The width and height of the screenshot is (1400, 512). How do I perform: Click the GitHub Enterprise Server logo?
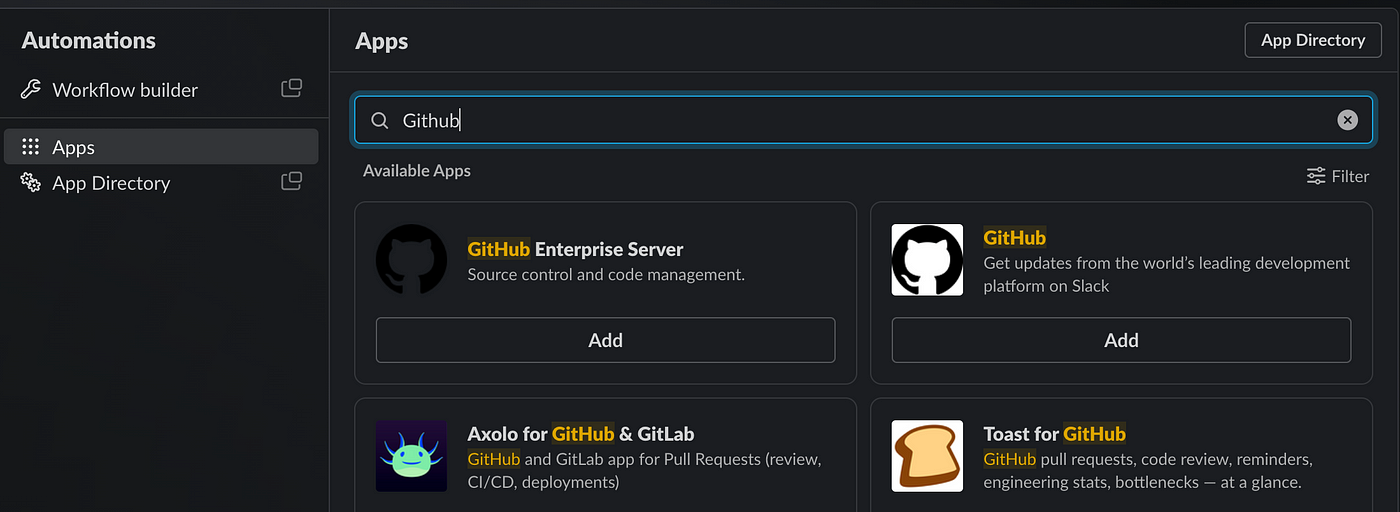click(412, 259)
